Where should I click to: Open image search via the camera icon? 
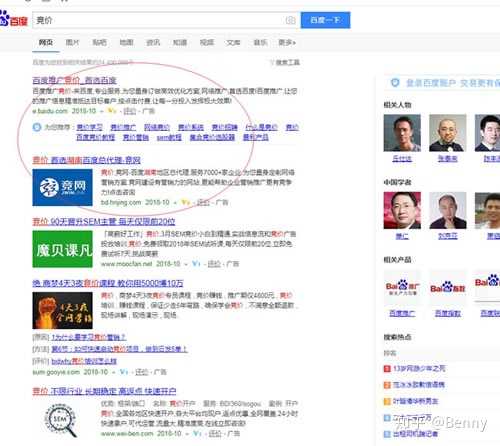click(290, 20)
